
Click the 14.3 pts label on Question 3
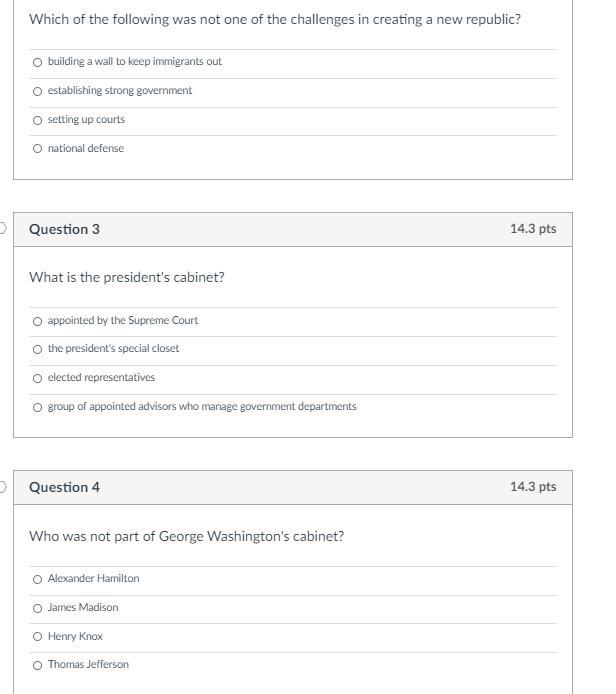[x=532, y=229]
